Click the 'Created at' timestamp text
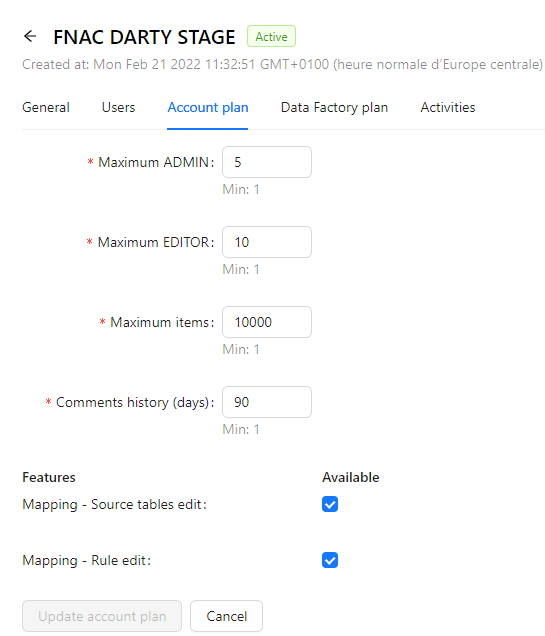545x636 pixels. pos(282,64)
